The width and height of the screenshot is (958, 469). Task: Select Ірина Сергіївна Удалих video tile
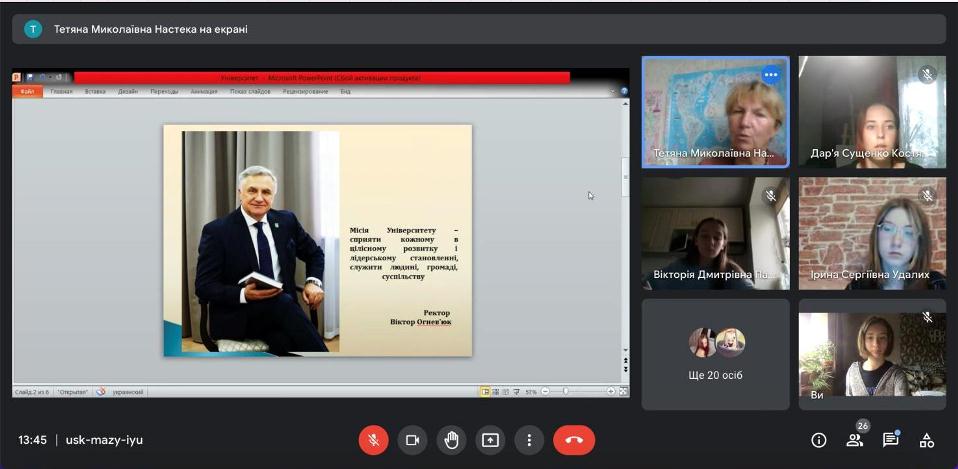click(x=872, y=233)
